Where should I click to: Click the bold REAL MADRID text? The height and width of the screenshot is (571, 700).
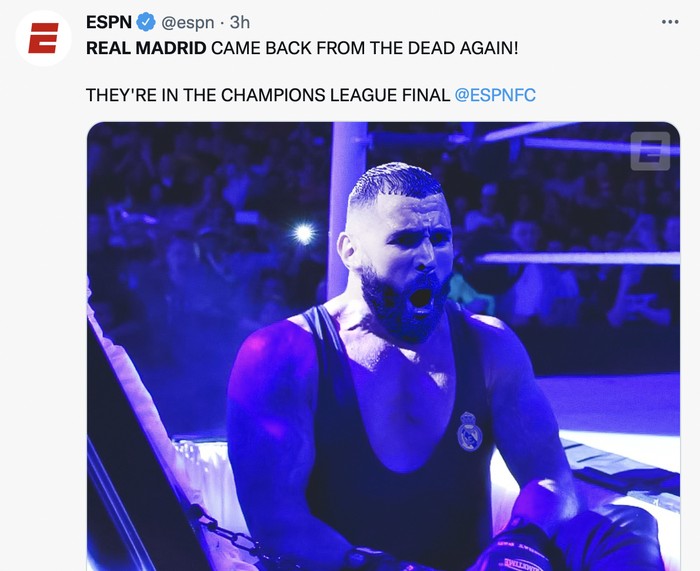tap(146, 48)
